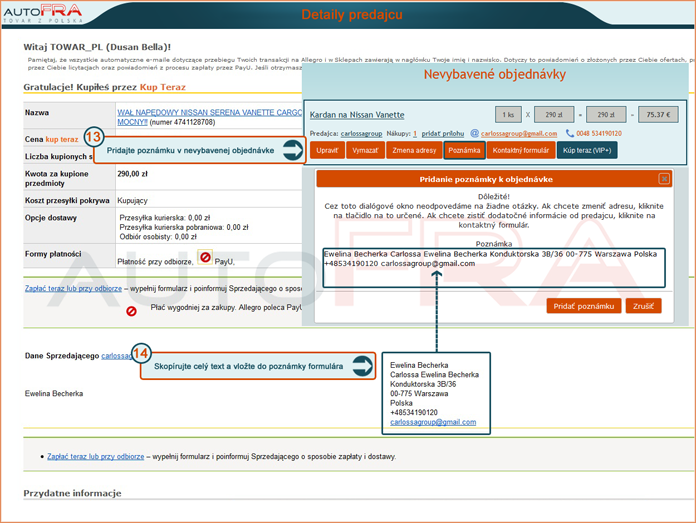Click the email @ icon next to carlossagroup@gmail.com
The width and height of the screenshot is (696, 523).
(x=475, y=133)
